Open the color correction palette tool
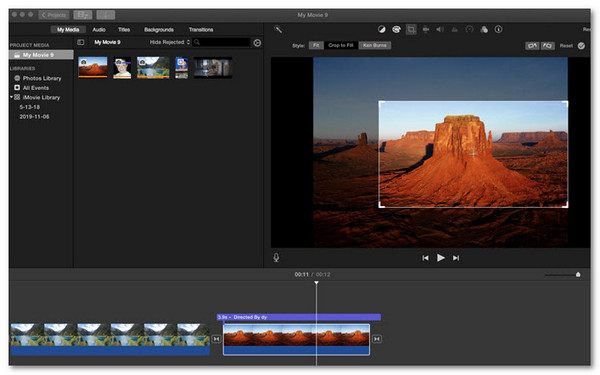The width and height of the screenshot is (600, 375). click(x=396, y=29)
